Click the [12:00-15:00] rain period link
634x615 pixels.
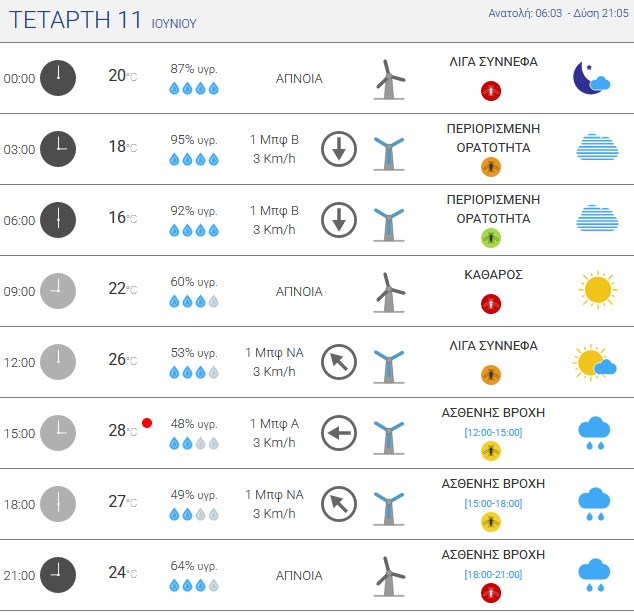[x=493, y=433]
